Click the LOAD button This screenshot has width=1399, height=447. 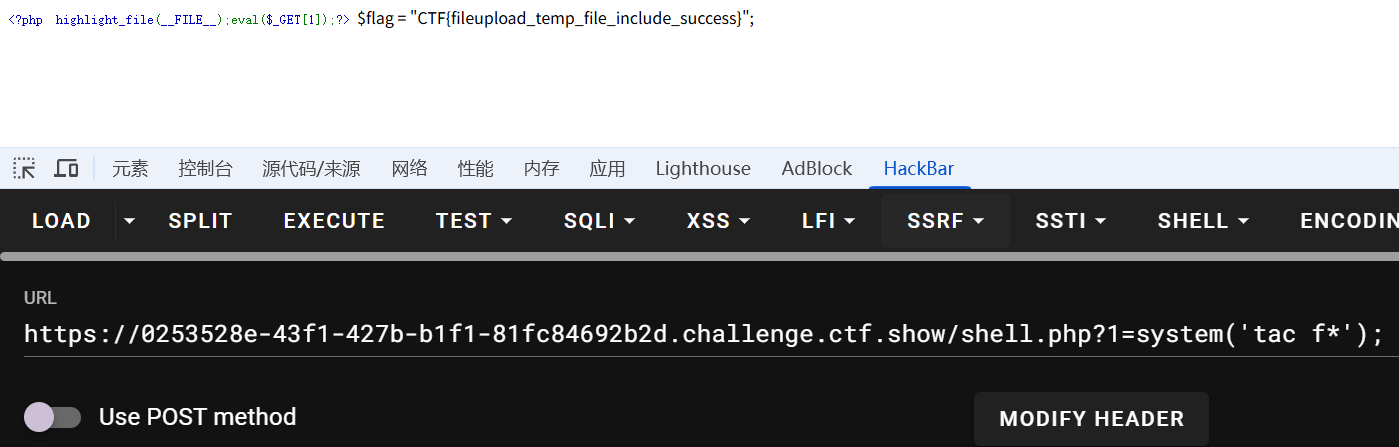[61, 221]
